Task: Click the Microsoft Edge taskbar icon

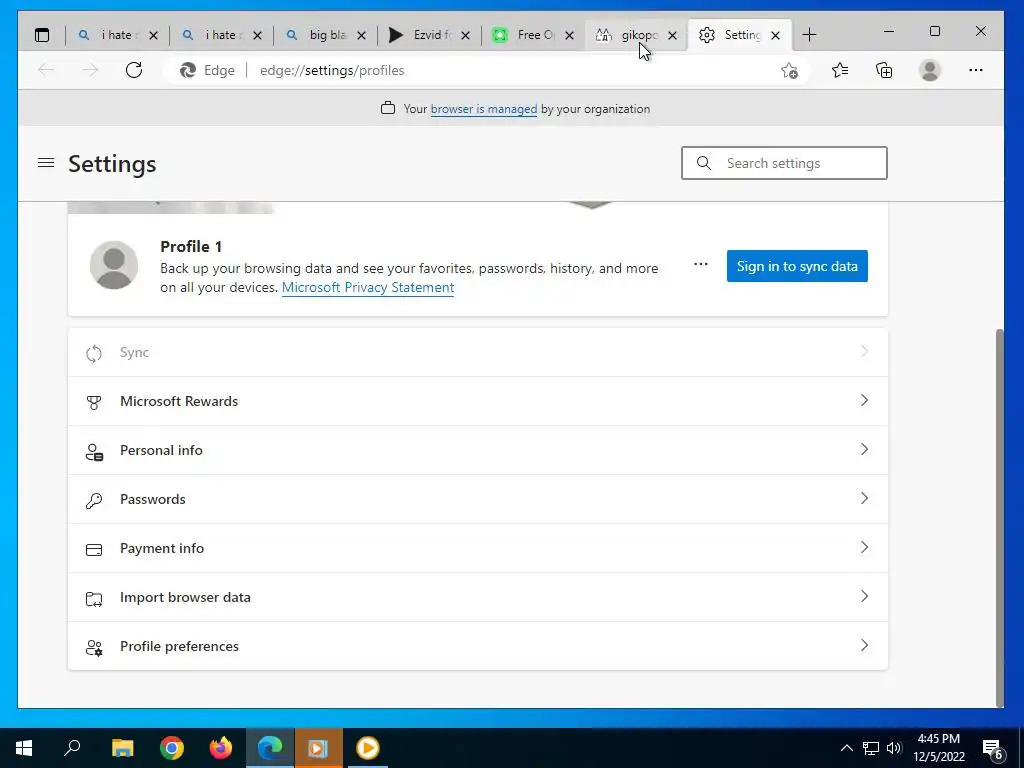Action: (x=270, y=748)
